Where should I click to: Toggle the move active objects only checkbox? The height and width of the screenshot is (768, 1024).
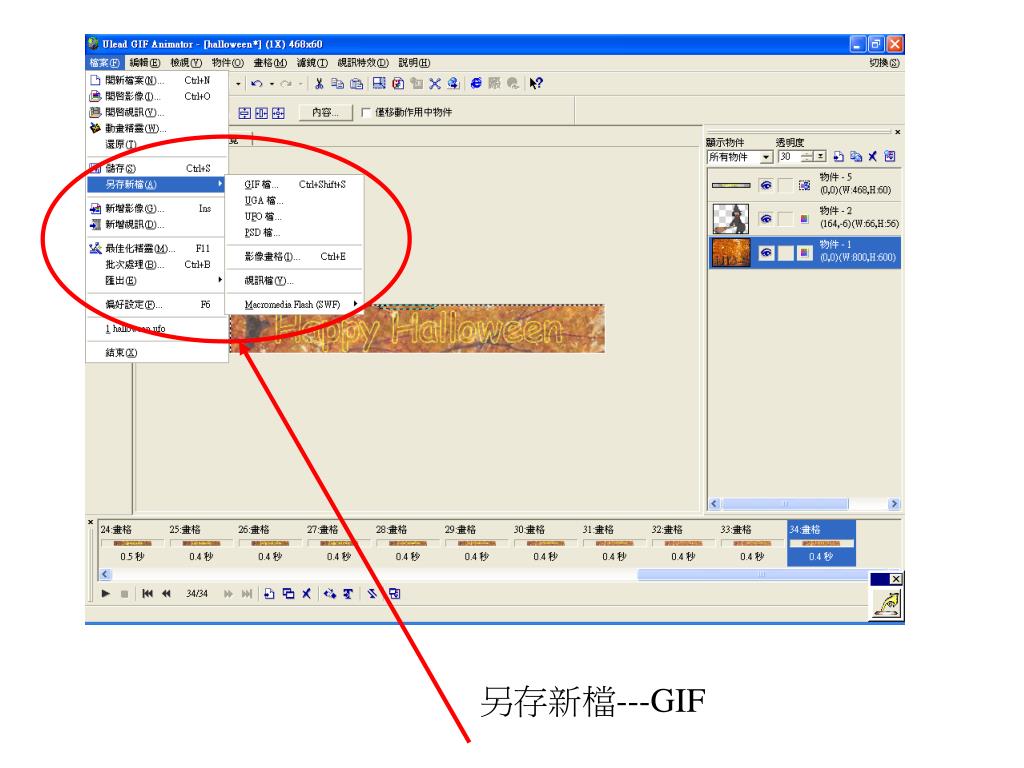point(366,112)
